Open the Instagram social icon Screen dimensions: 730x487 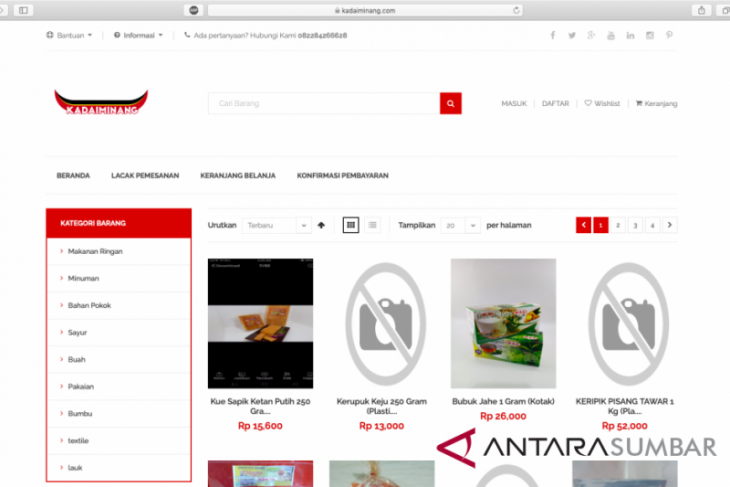coord(650,35)
